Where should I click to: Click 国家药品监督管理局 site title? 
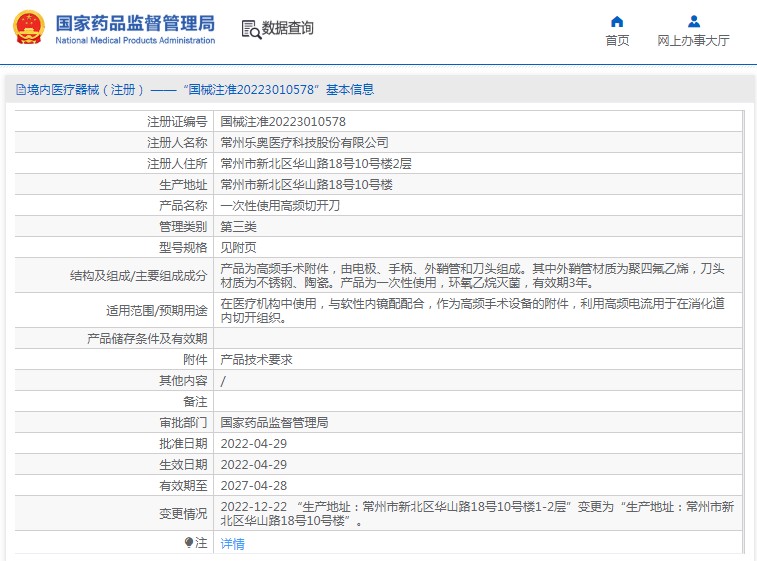135,23
